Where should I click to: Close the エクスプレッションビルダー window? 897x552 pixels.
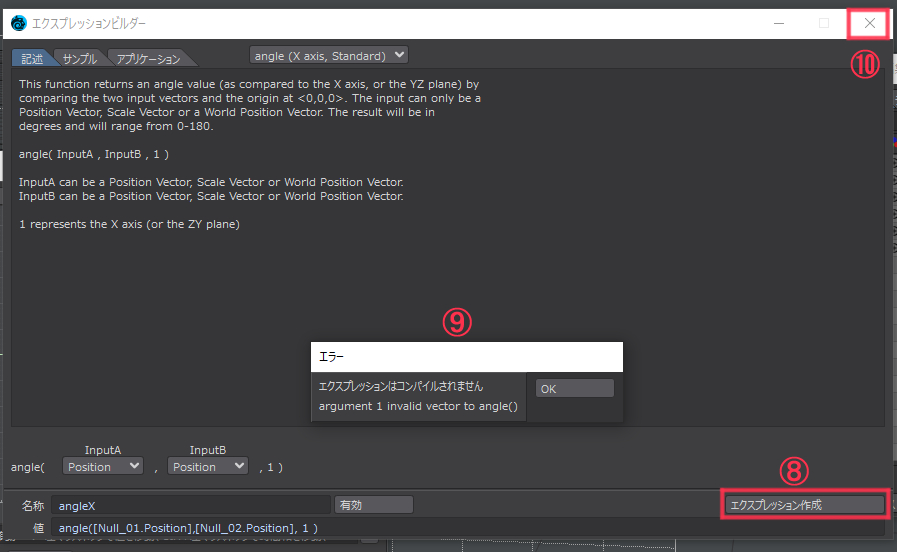[x=869, y=23]
